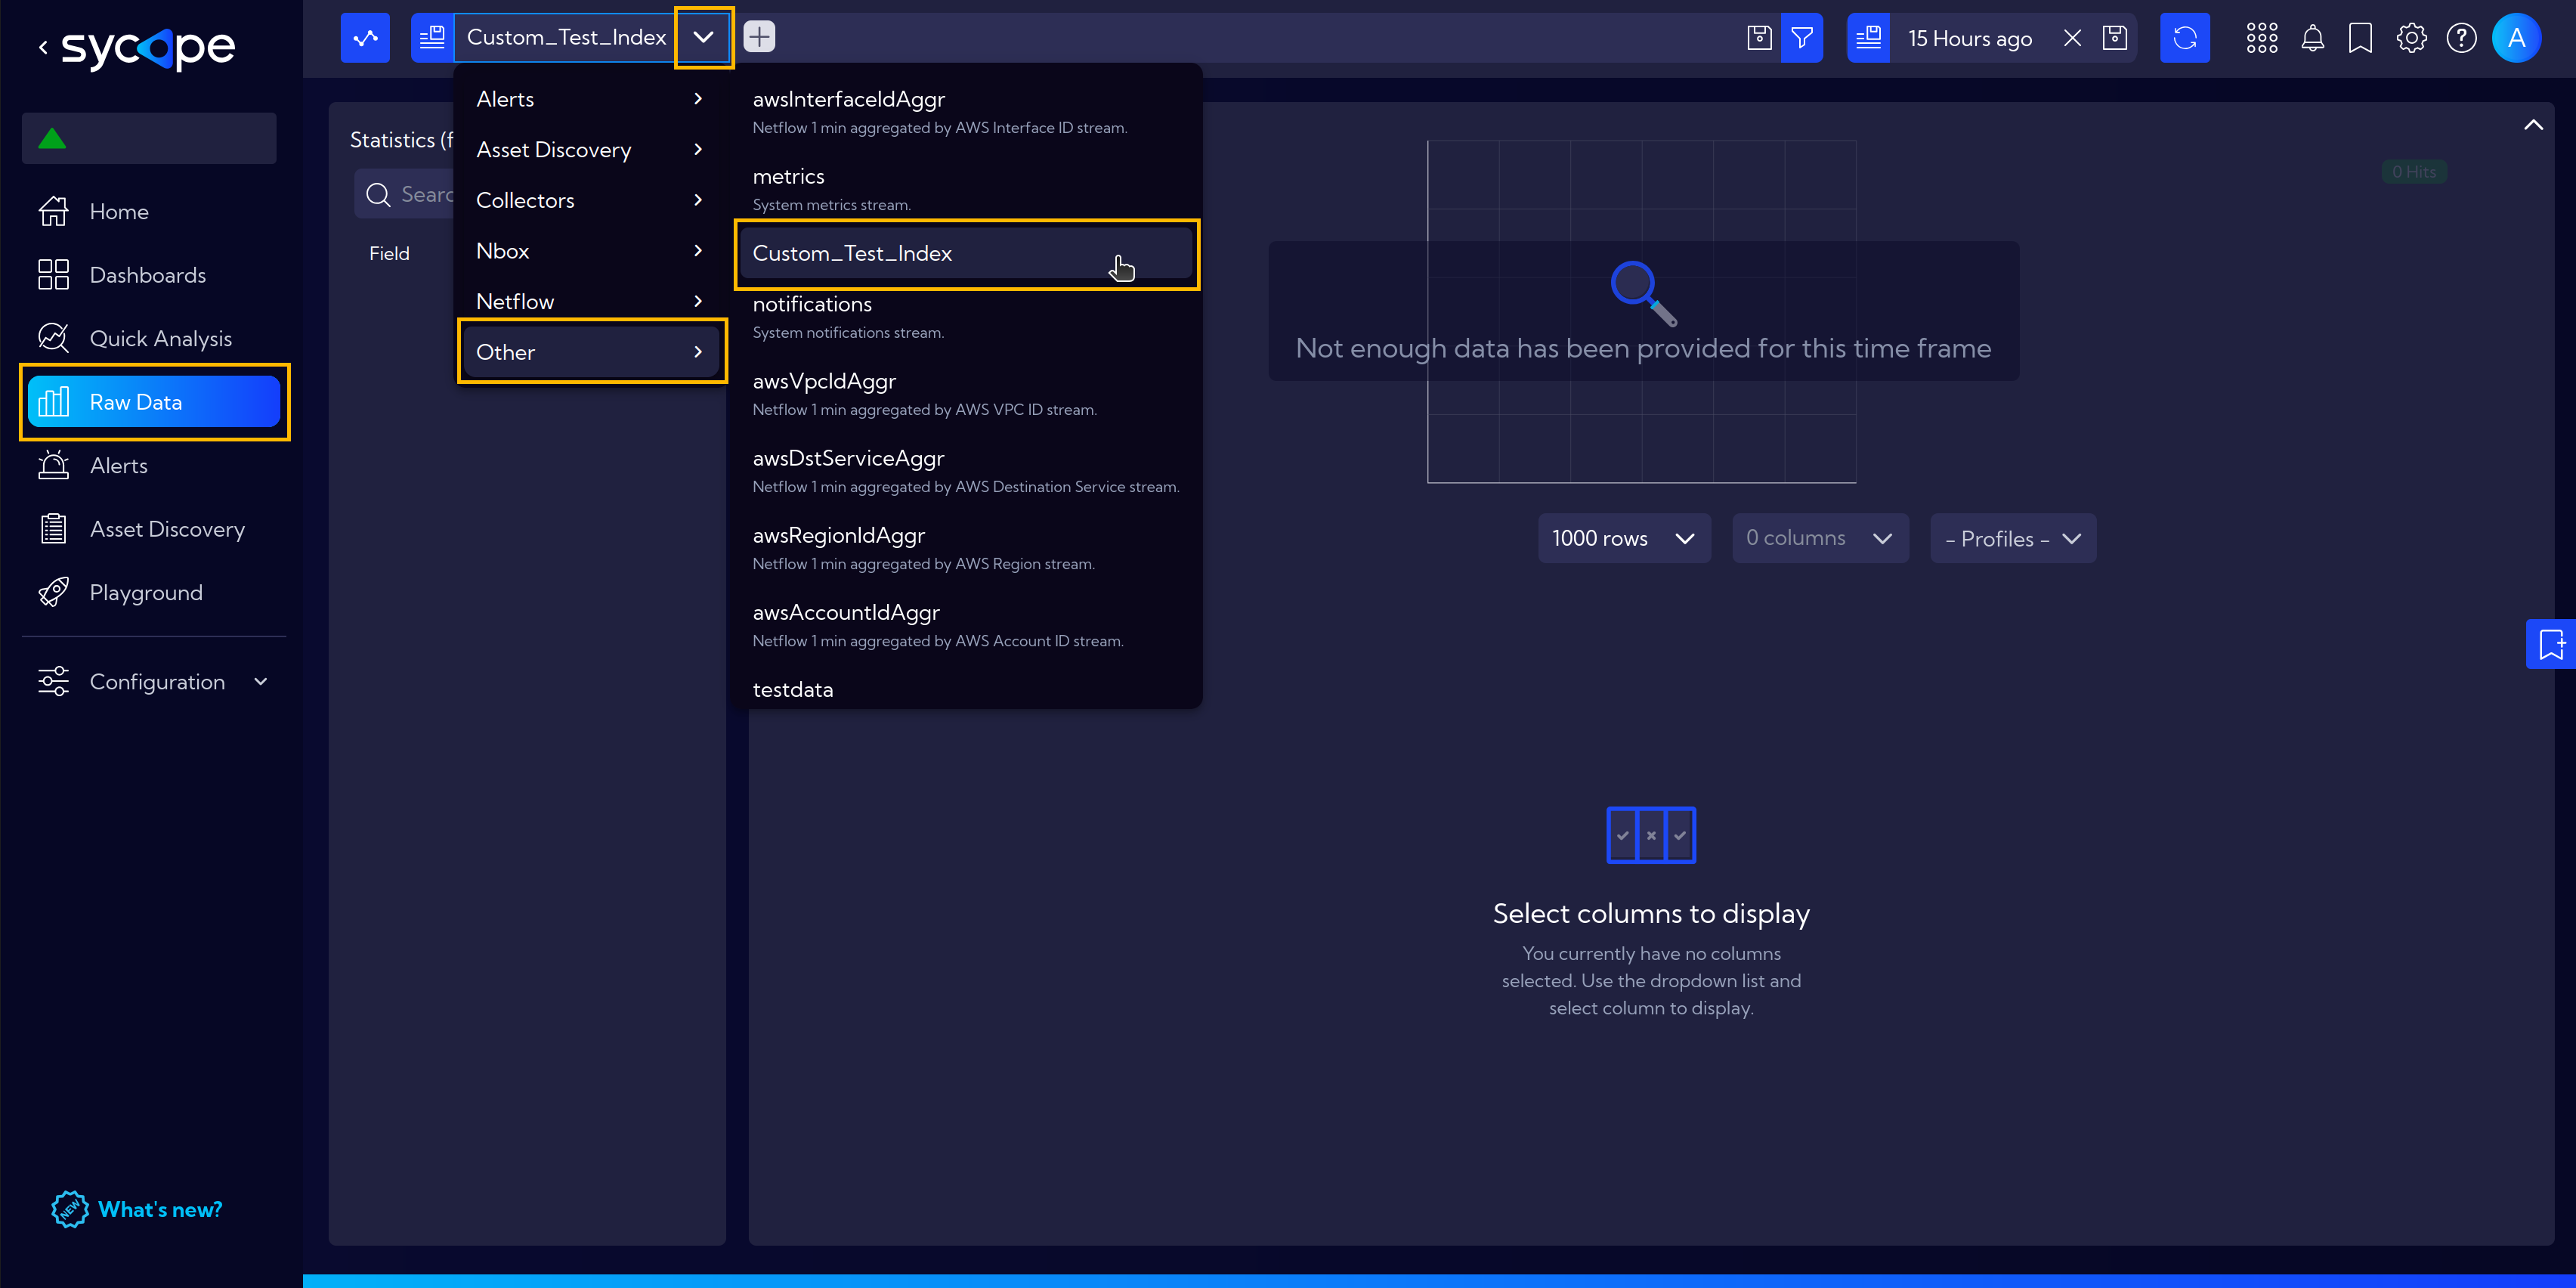
Task: Open the 15 Hours ago time range
Action: tap(1969, 38)
